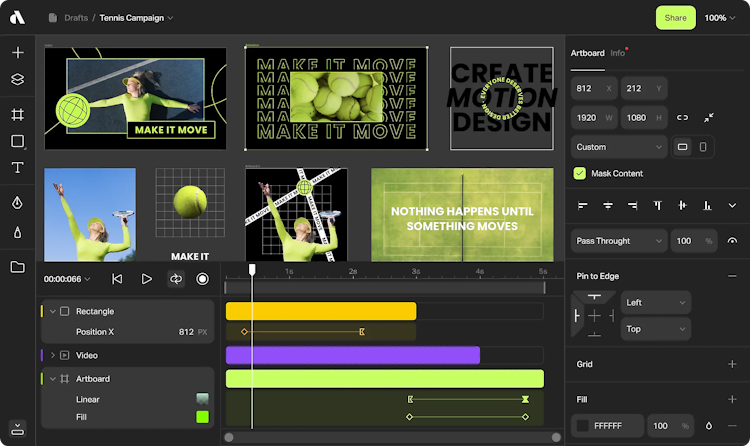Add a Grid with the plus icon
The width and height of the screenshot is (750, 446).
732,364
